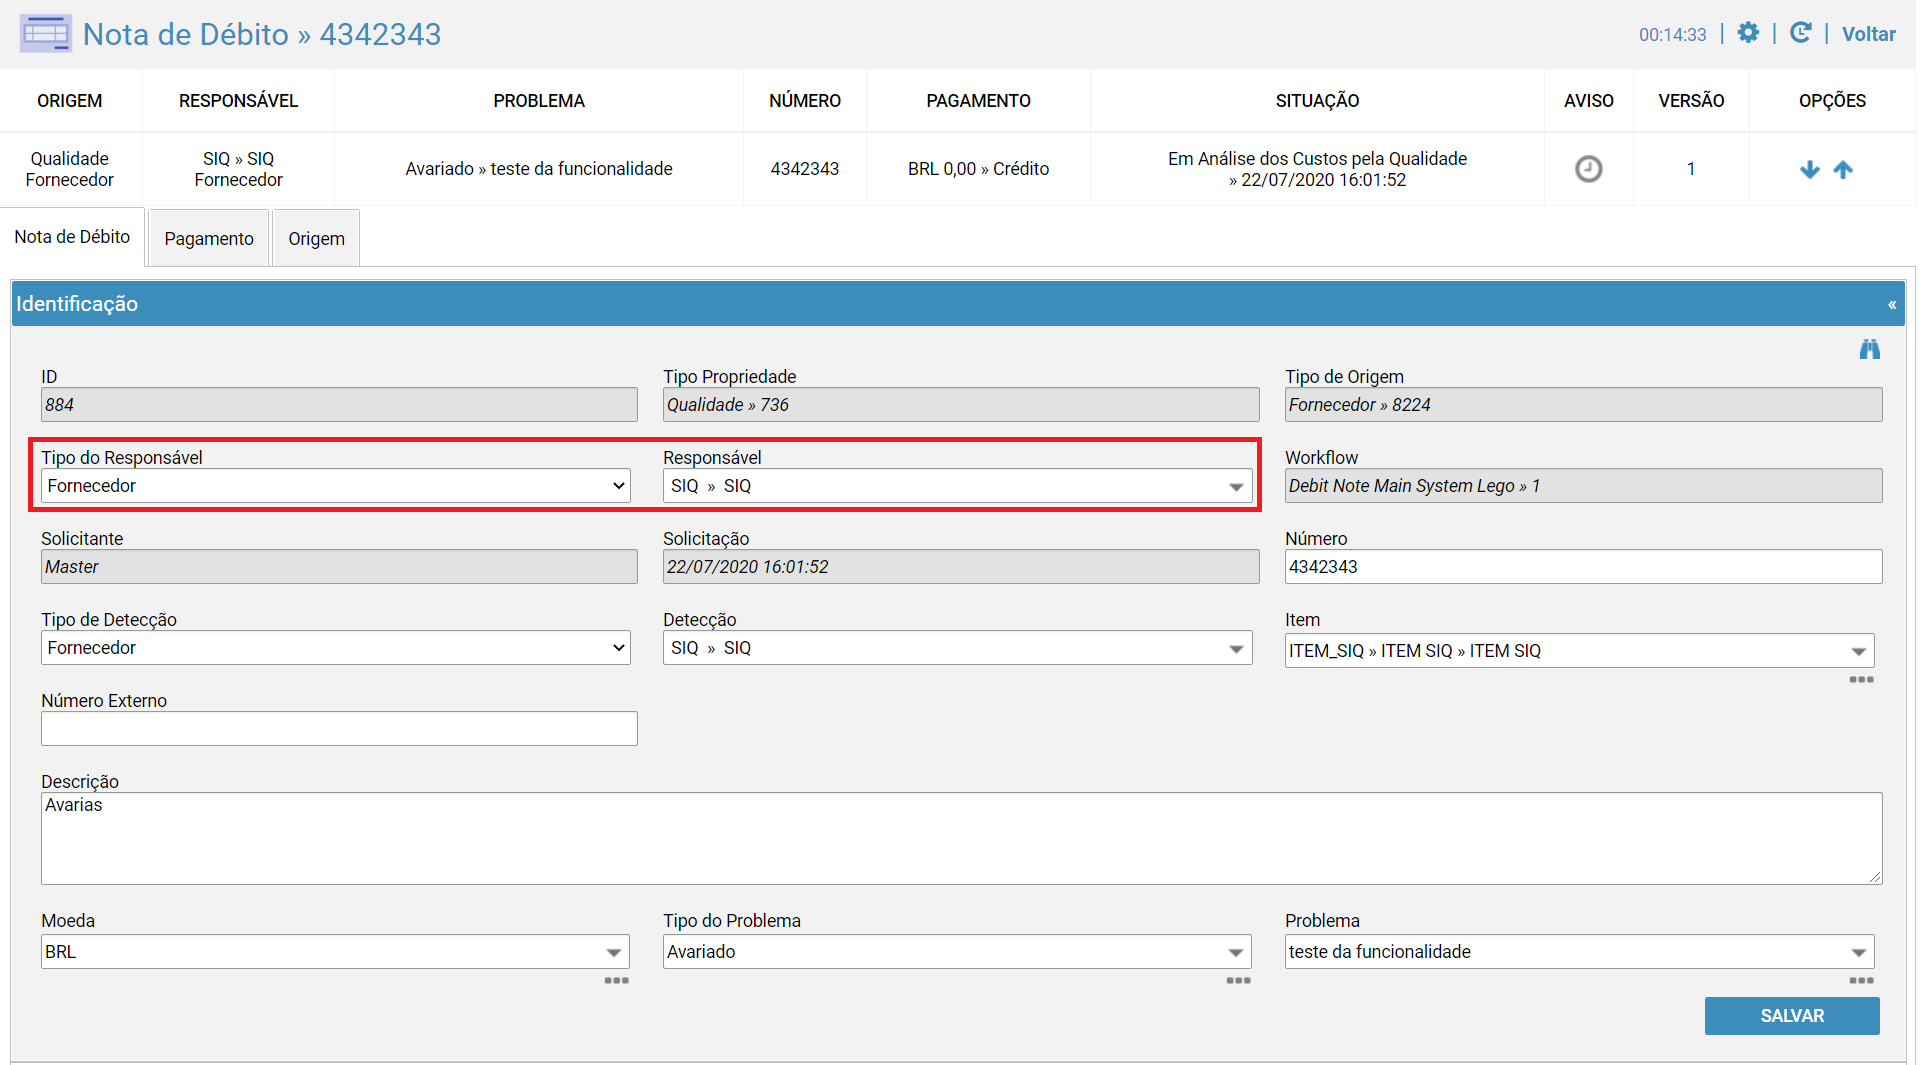Click the clock icon under AVISO
Image resolution: width=1920 pixels, height=1065 pixels.
coord(1588,169)
